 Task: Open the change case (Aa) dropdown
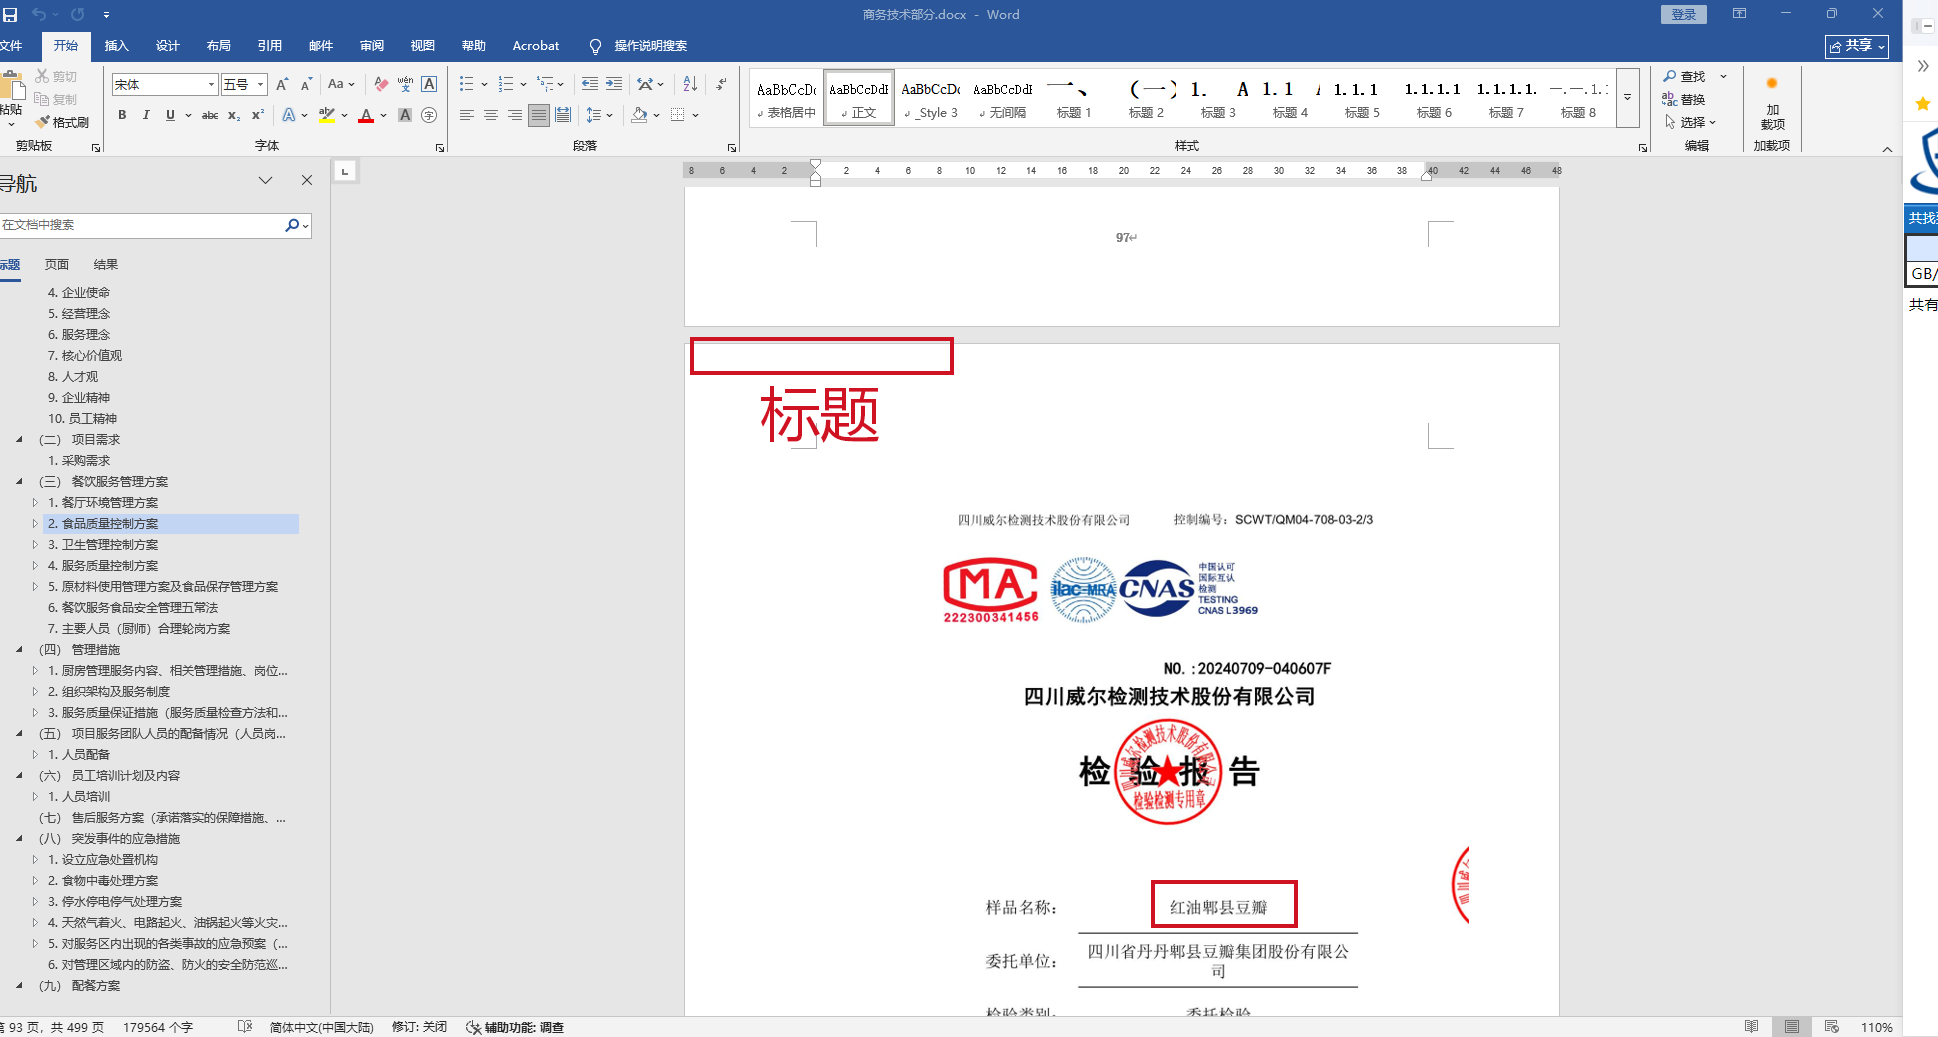[341, 84]
